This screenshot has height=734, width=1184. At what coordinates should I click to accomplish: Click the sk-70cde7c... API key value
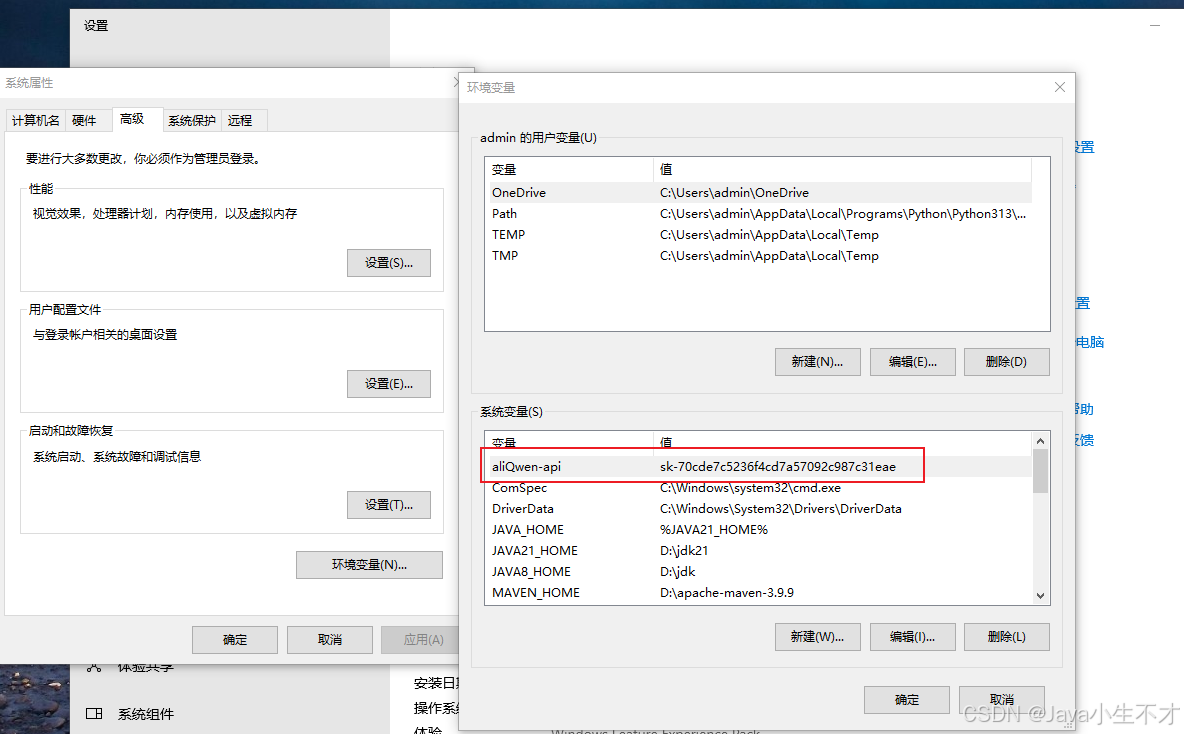(778, 467)
